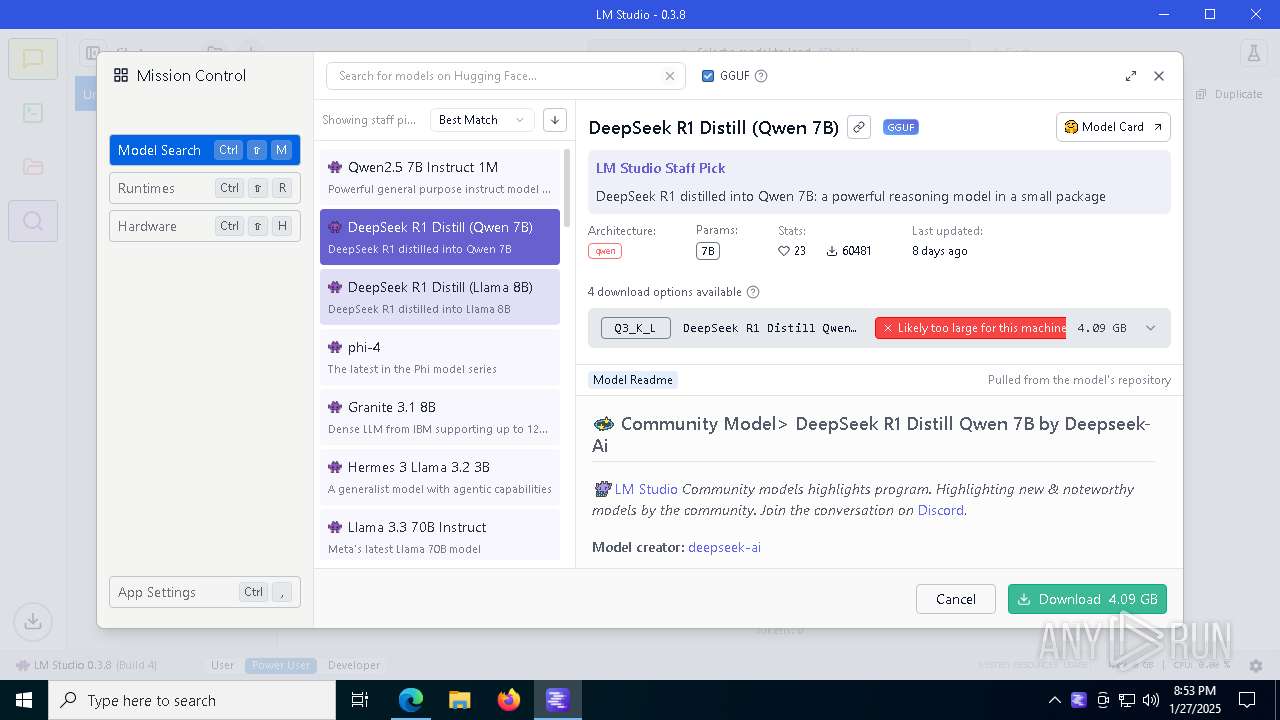This screenshot has width=1280, height=720.
Task: Open App Settings
Action: (204, 592)
